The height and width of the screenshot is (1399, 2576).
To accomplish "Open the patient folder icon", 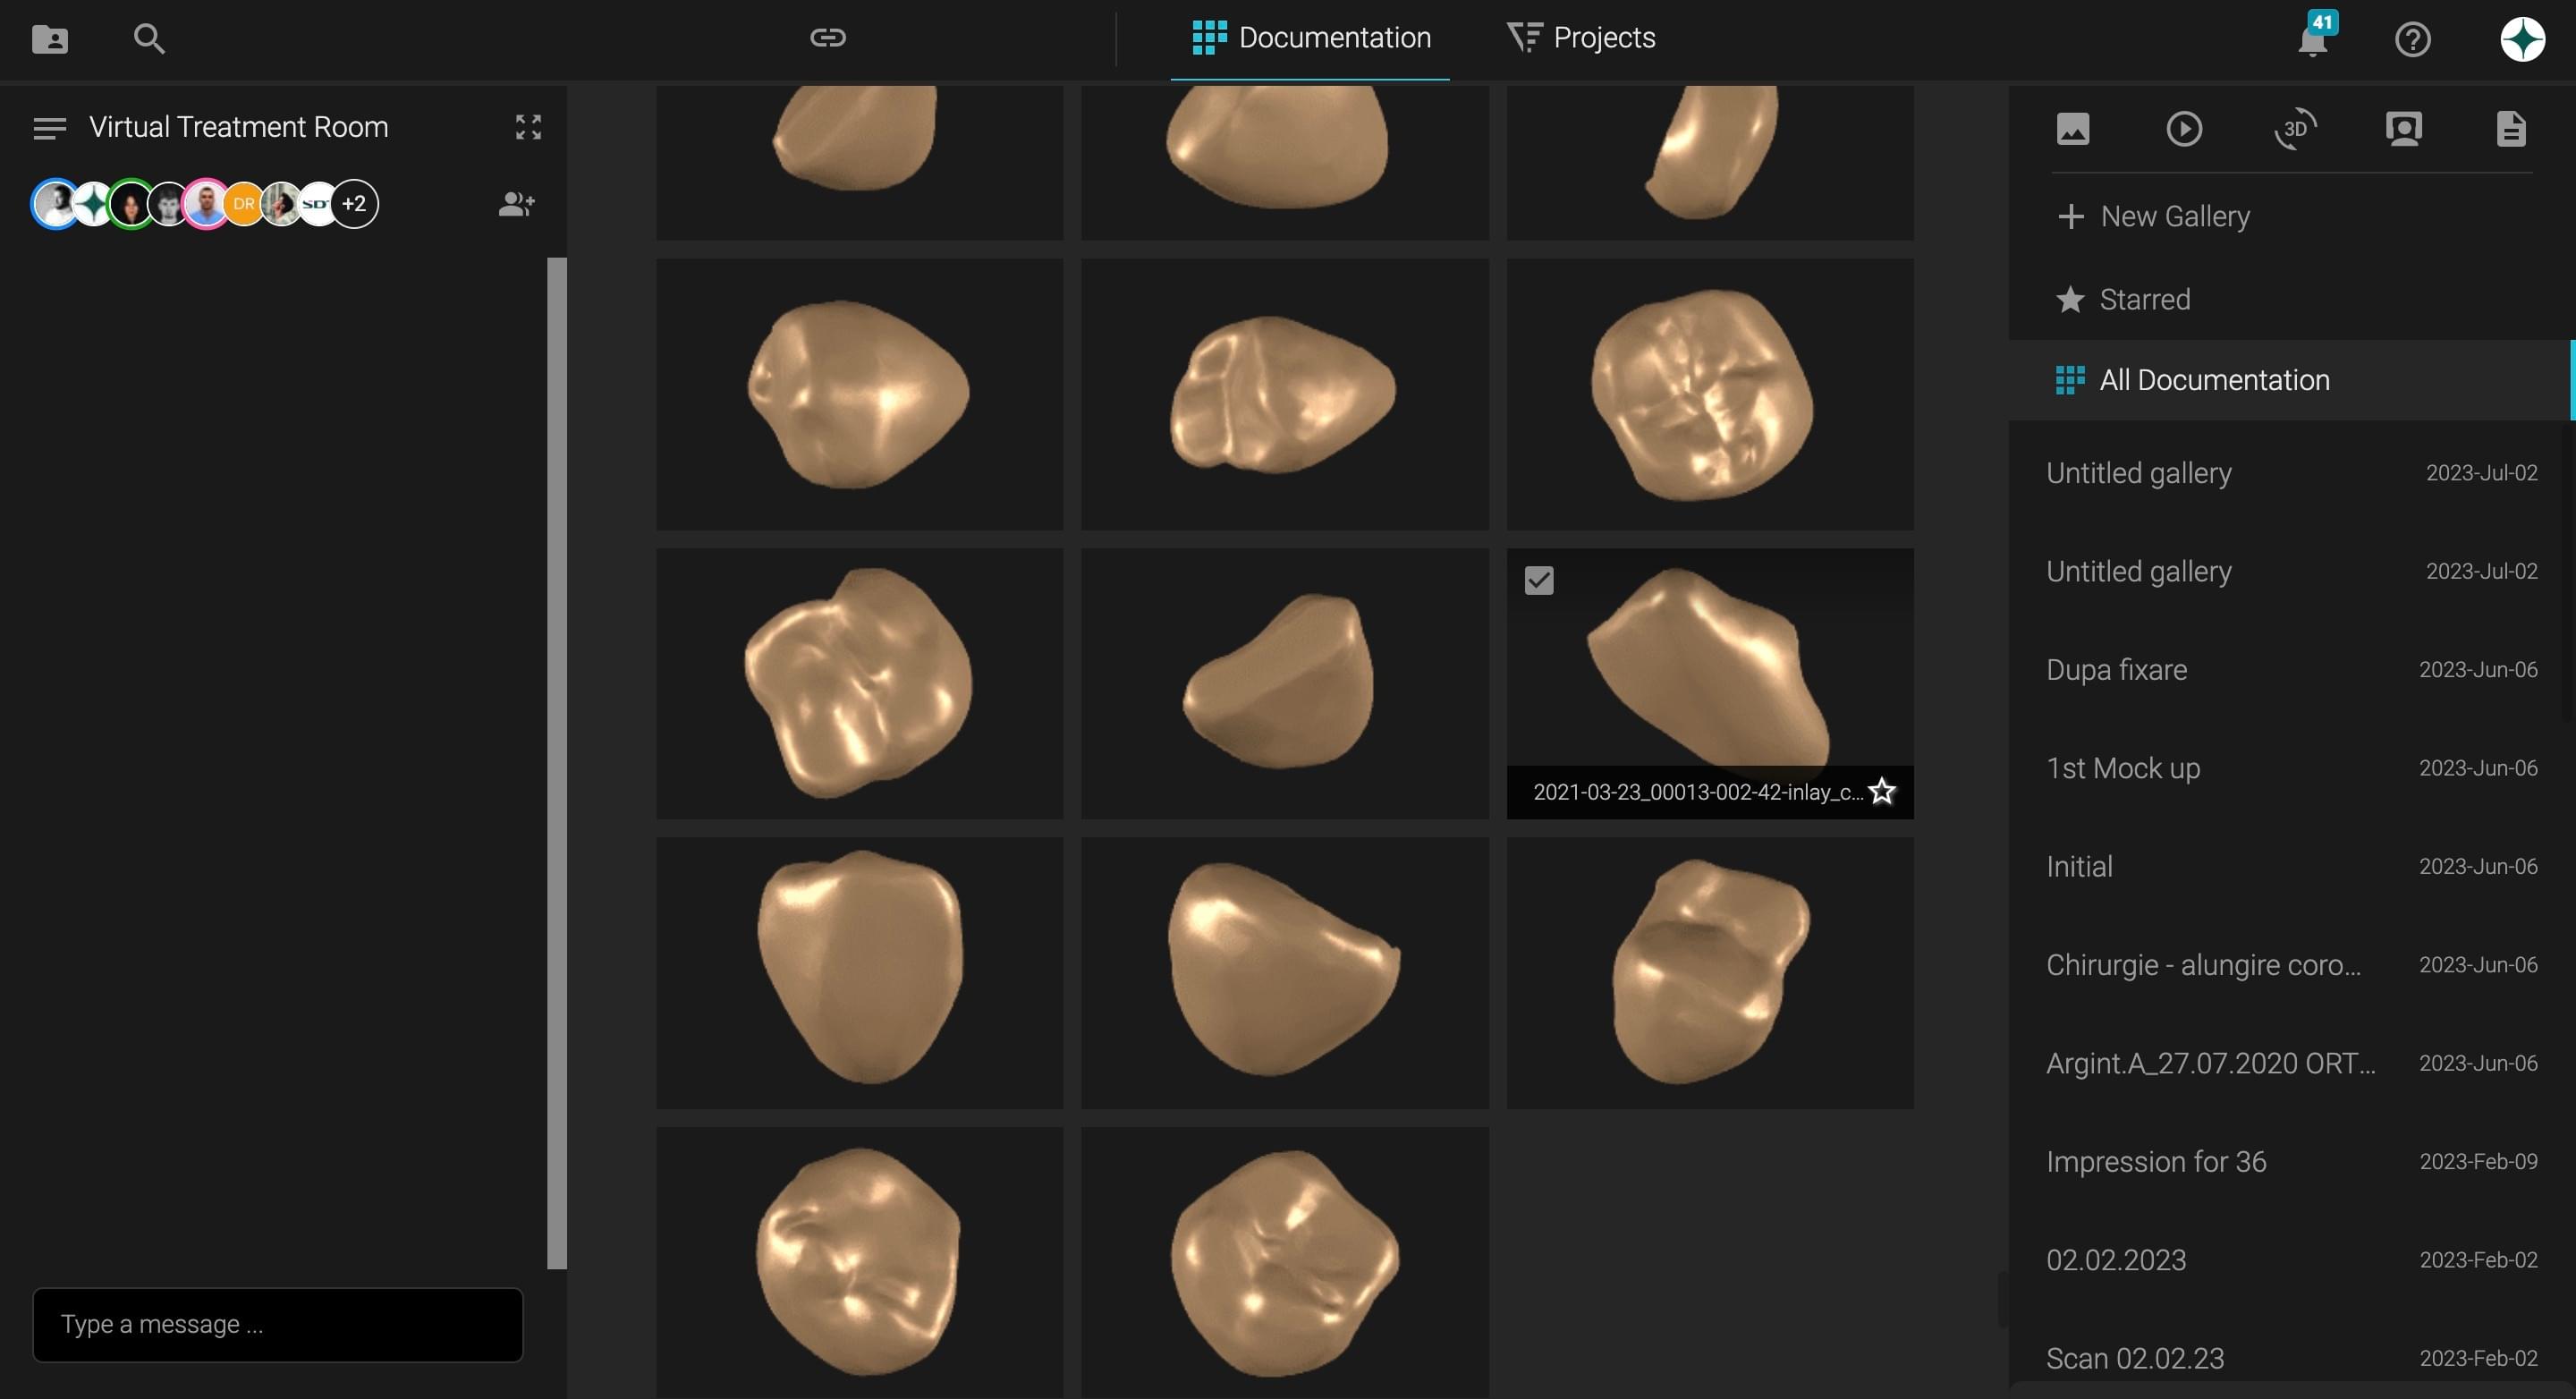I will (50, 39).
